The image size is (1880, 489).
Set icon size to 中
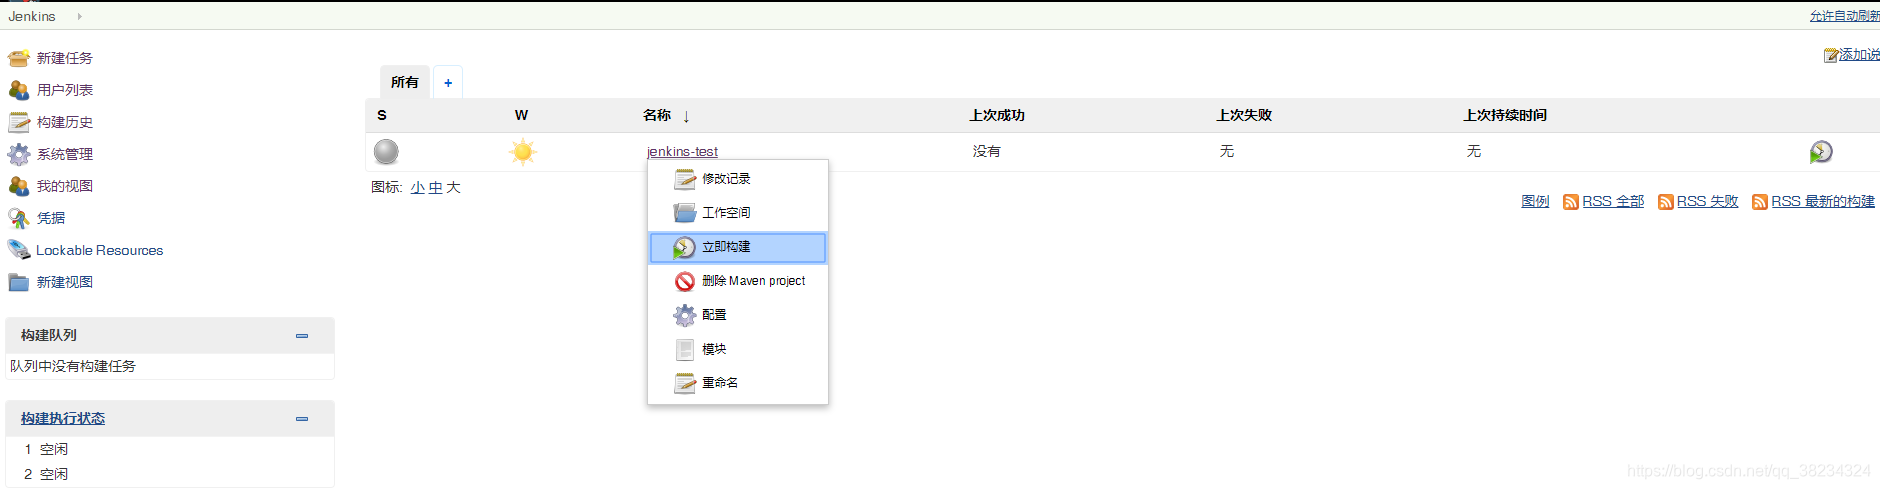(435, 187)
